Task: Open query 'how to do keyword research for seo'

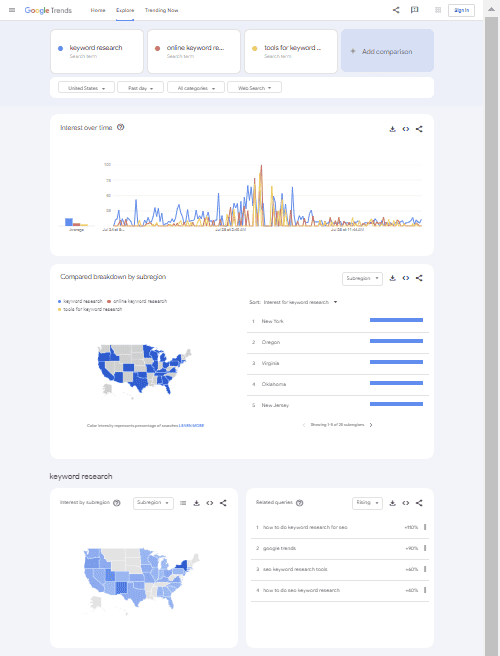Action: pos(305,527)
